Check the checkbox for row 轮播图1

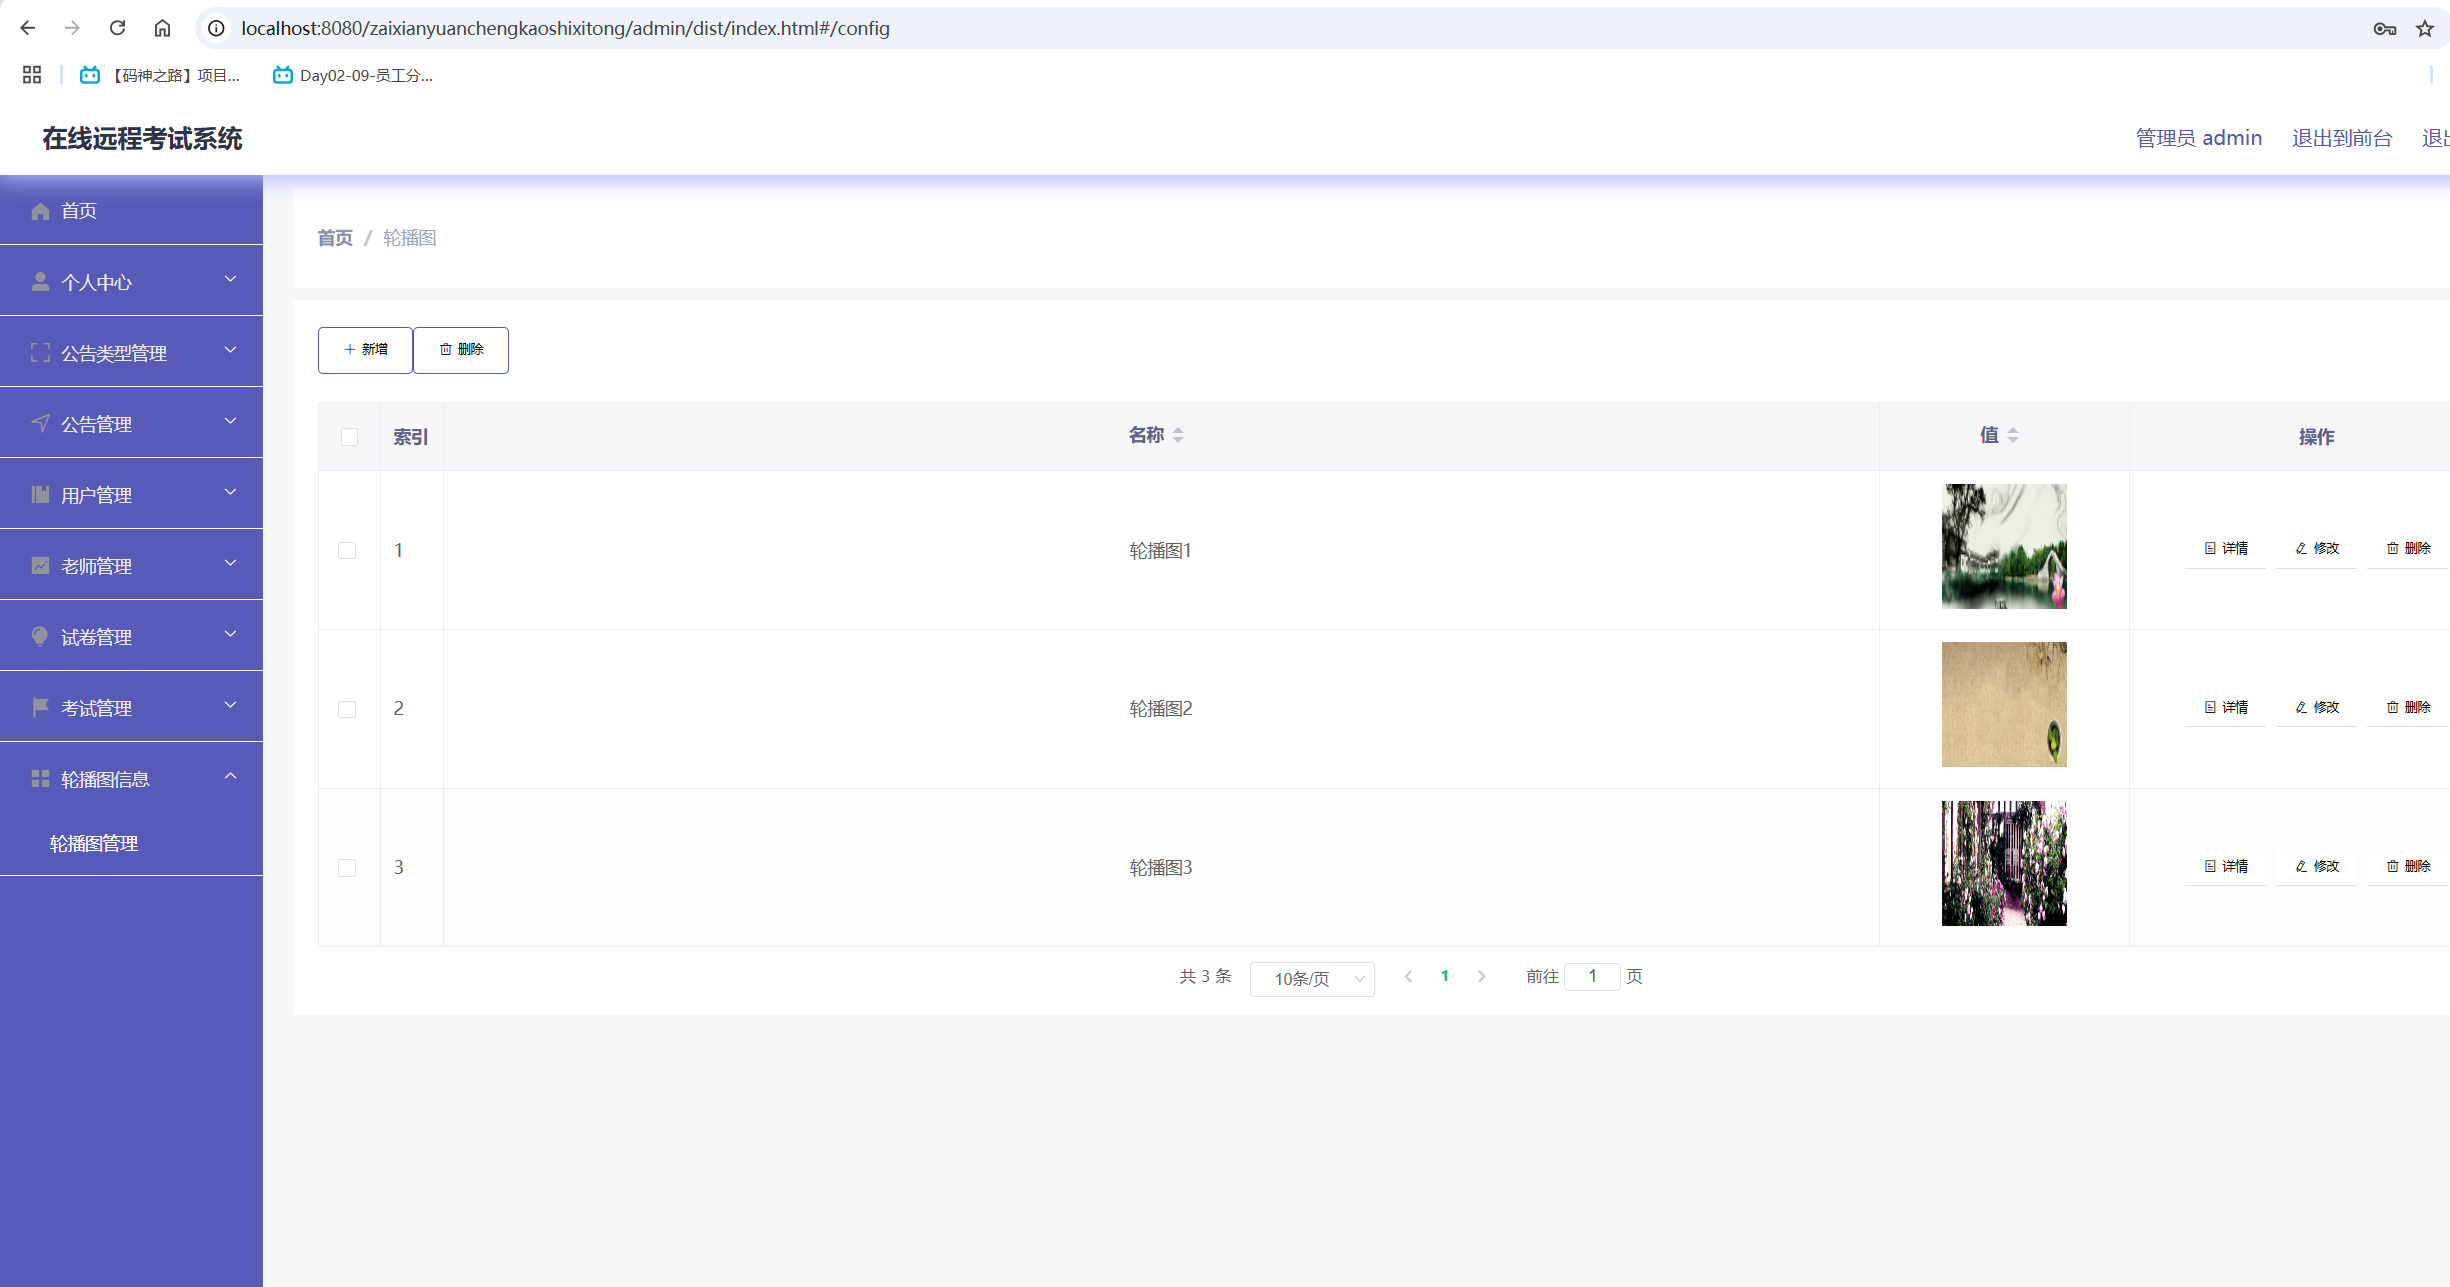click(347, 550)
